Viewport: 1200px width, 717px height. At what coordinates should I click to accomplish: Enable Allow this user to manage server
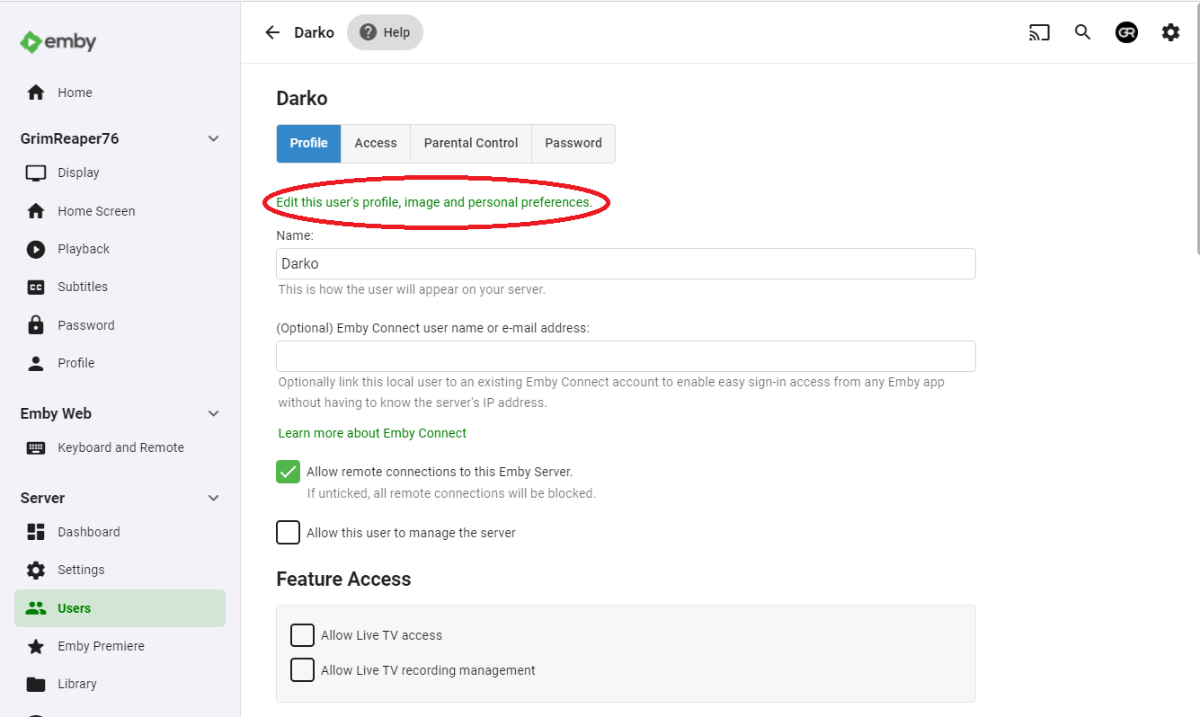(288, 532)
